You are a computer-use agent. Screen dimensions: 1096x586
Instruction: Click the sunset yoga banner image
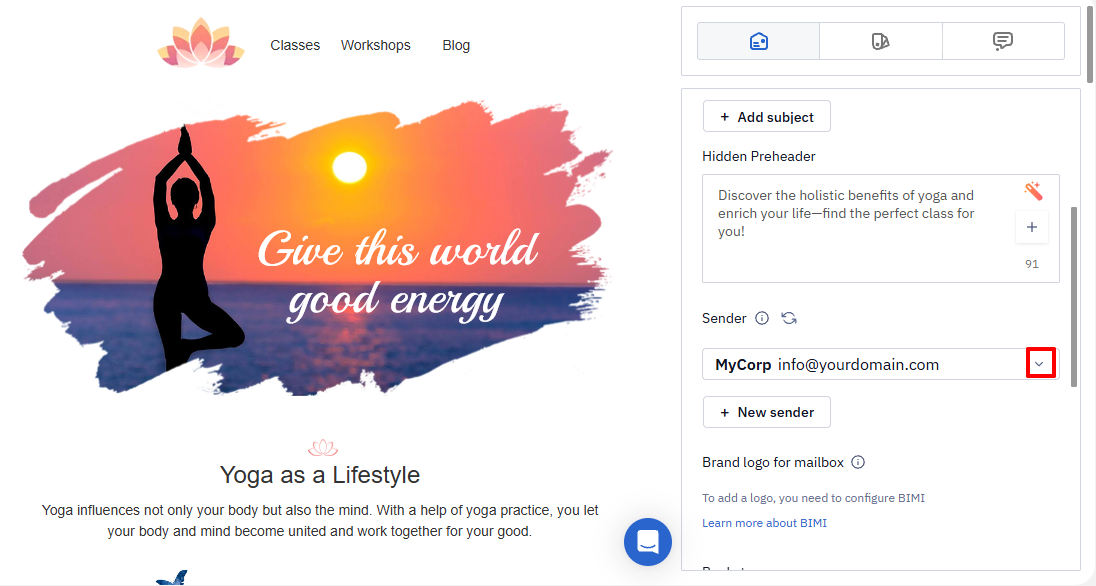(318, 249)
